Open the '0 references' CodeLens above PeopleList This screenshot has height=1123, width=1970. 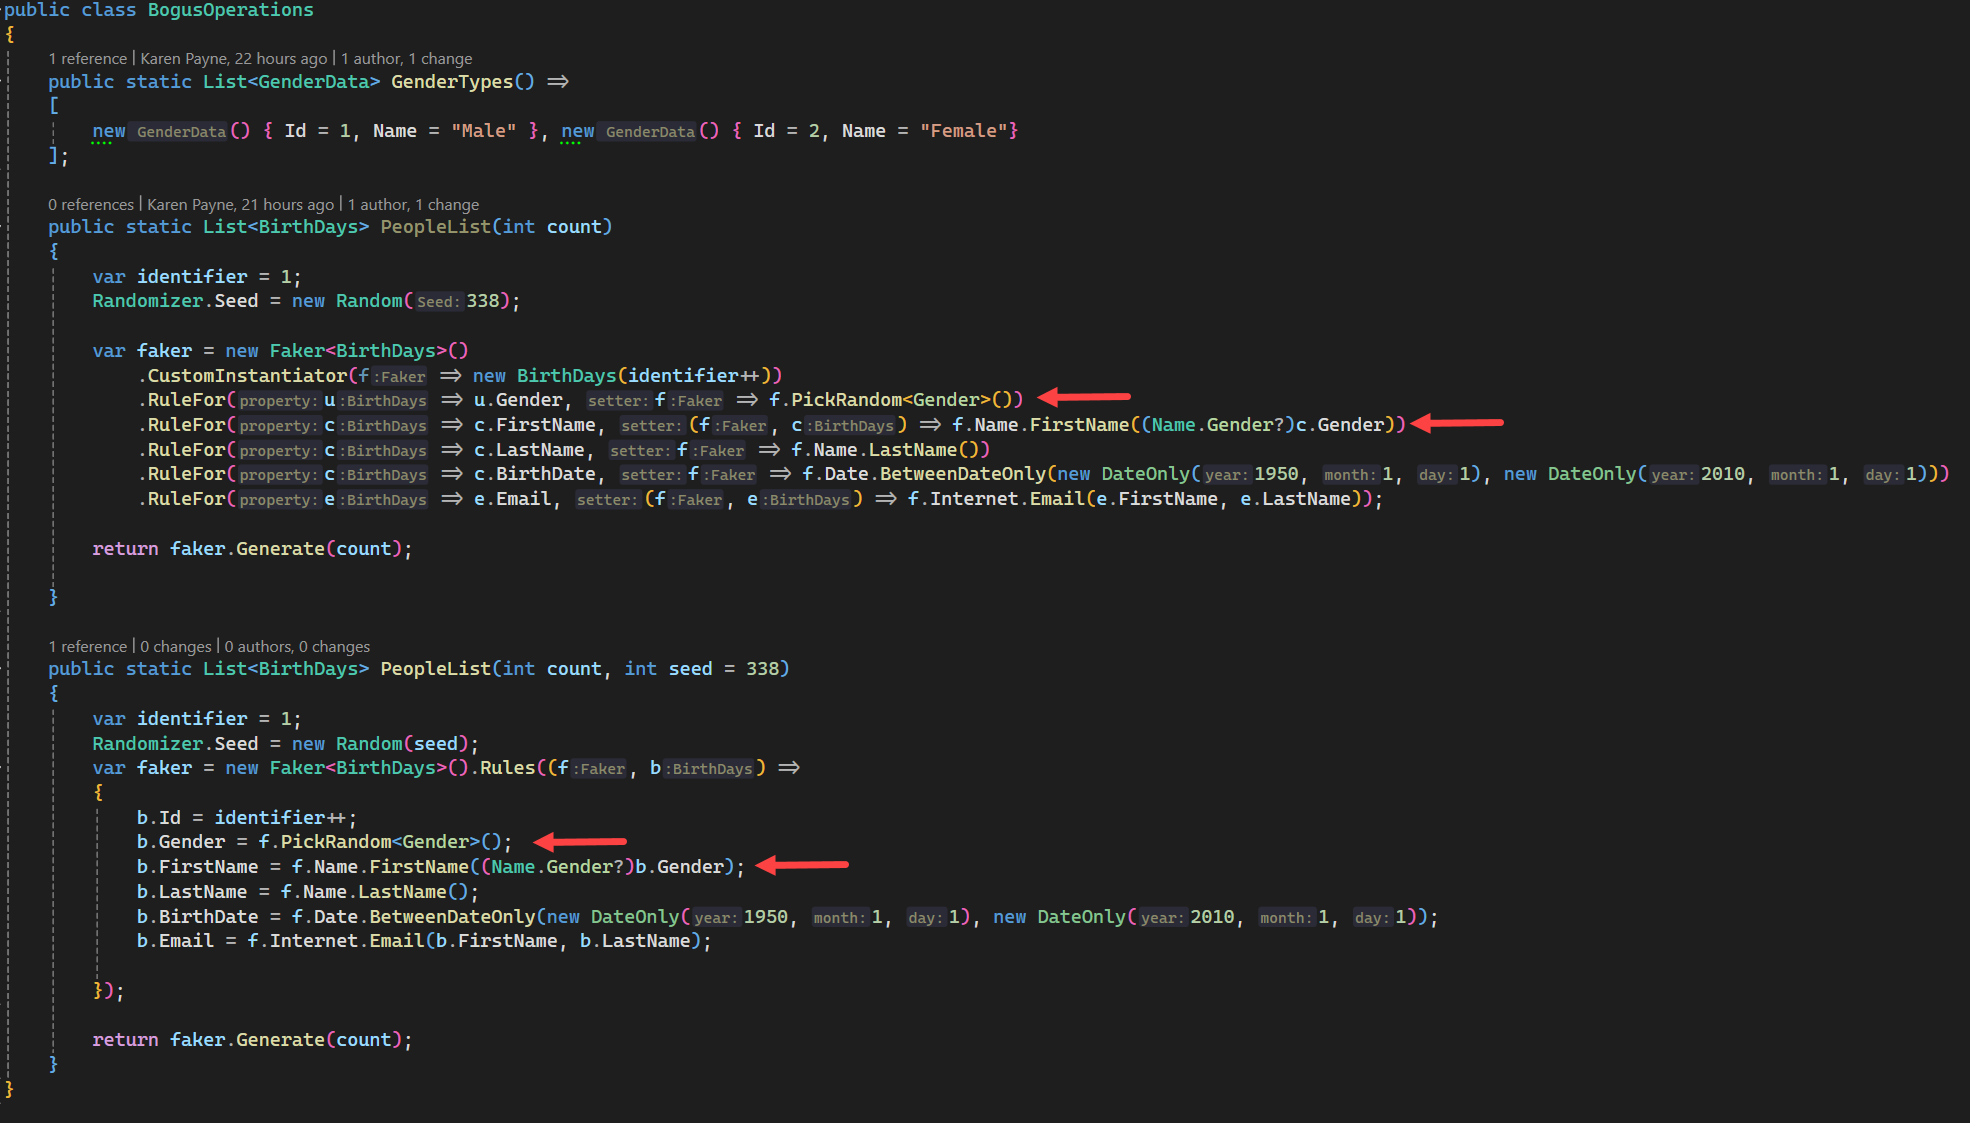point(91,204)
